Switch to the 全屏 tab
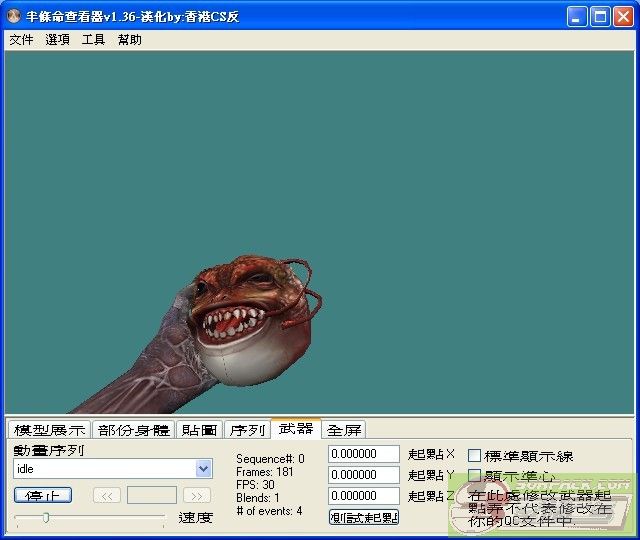This screenshot has width=640, height=540. tap(344, 430)
